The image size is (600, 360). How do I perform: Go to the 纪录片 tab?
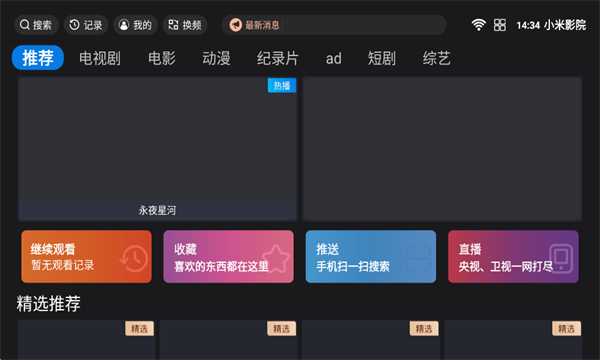277,58
